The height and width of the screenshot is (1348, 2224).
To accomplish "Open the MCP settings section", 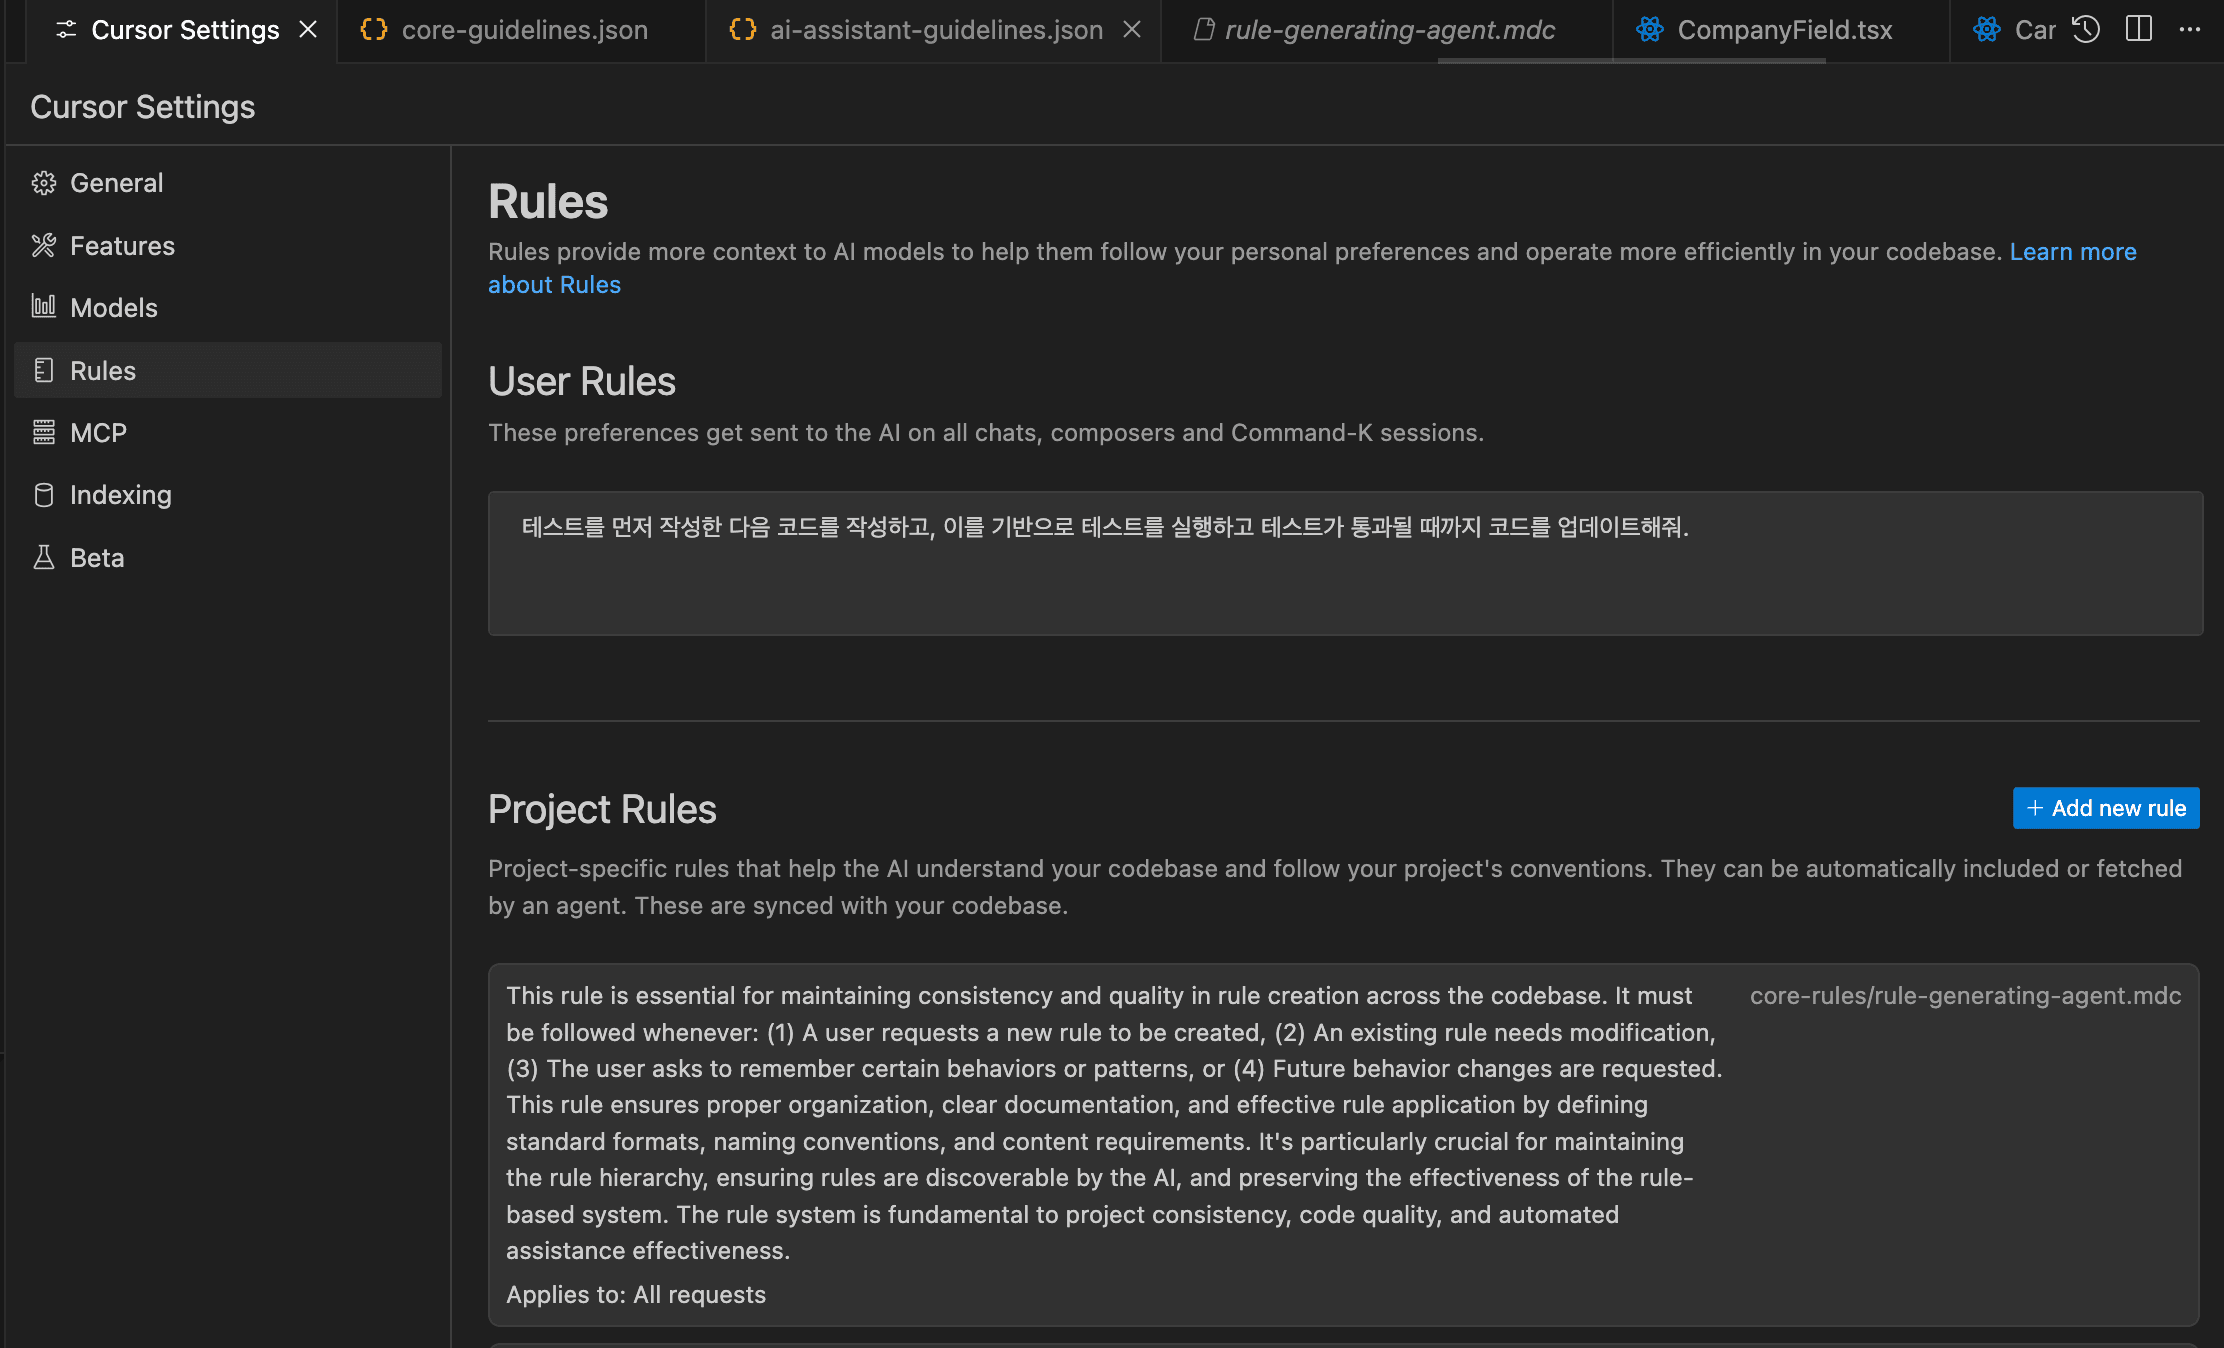I will pyautogui.click(x=228, y=433).
